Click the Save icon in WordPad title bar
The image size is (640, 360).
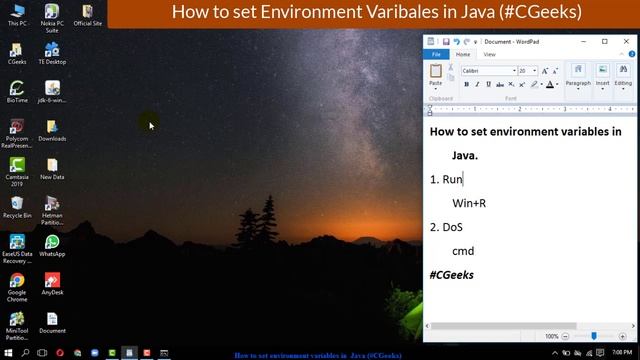tap(446, 42)
